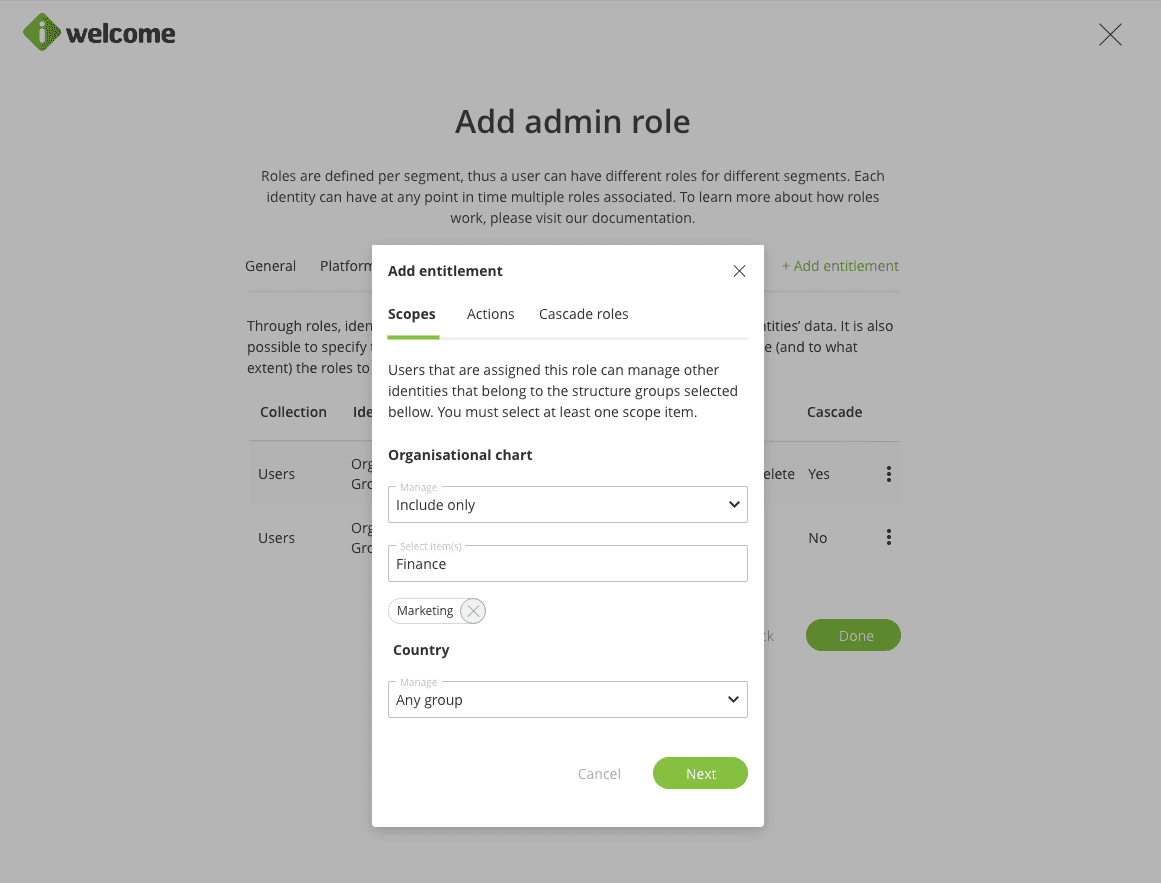Screen dimensions: 1161x883
Task: Click the Include only dropdown arrow
Action: 734,505
